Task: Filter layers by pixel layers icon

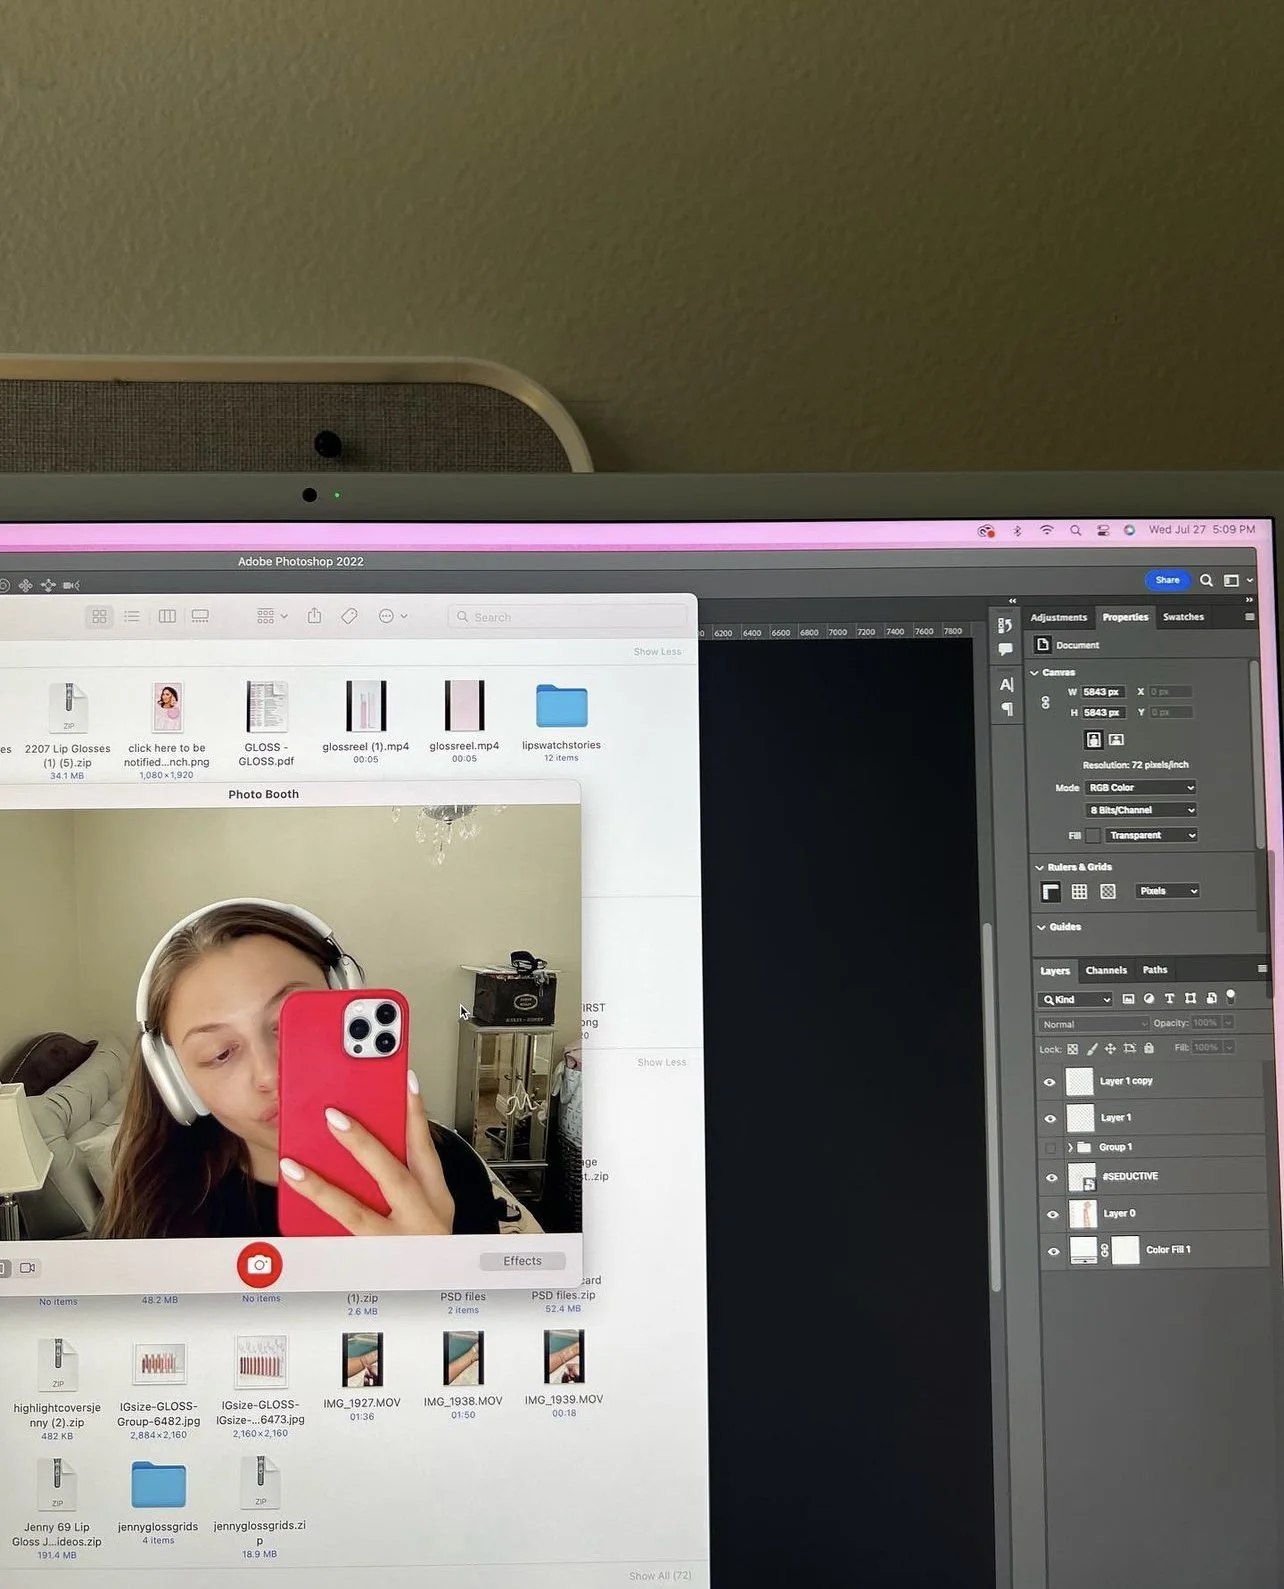Action: [1128, 999]
